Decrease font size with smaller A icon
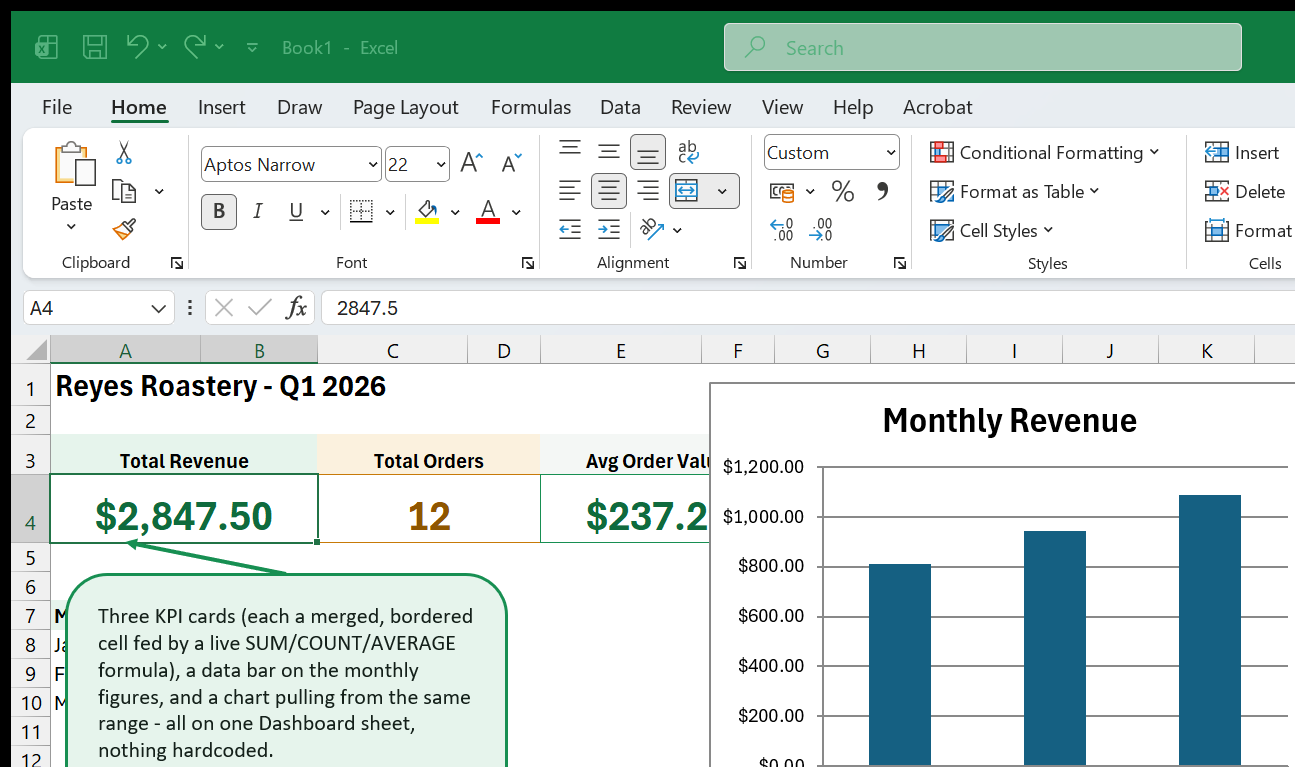The height and width of the screenshot is (767, 1295). click(x=511, y=164)
